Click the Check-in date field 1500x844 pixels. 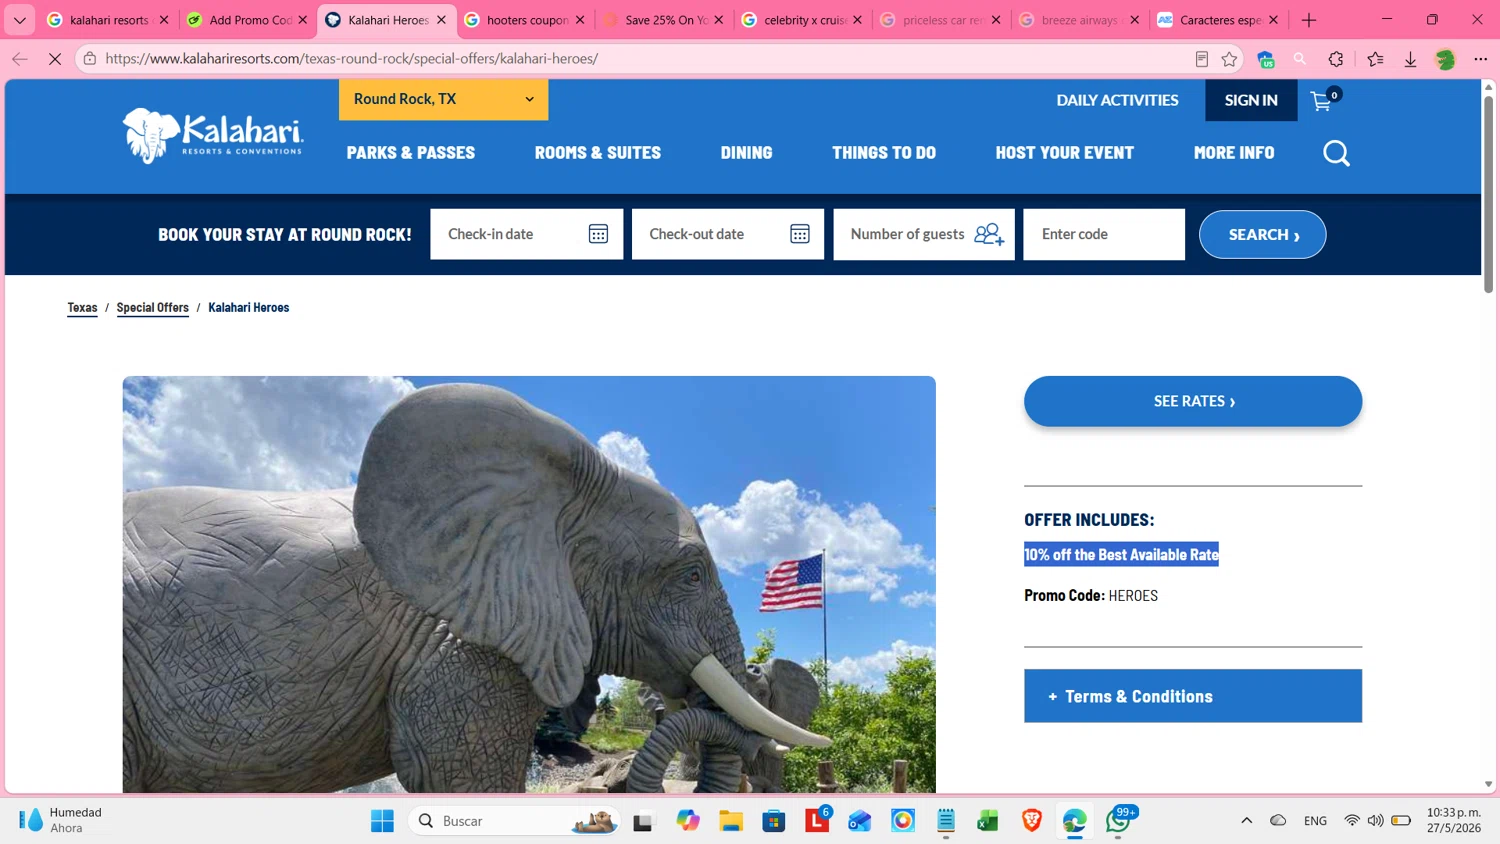coord(526,234)
